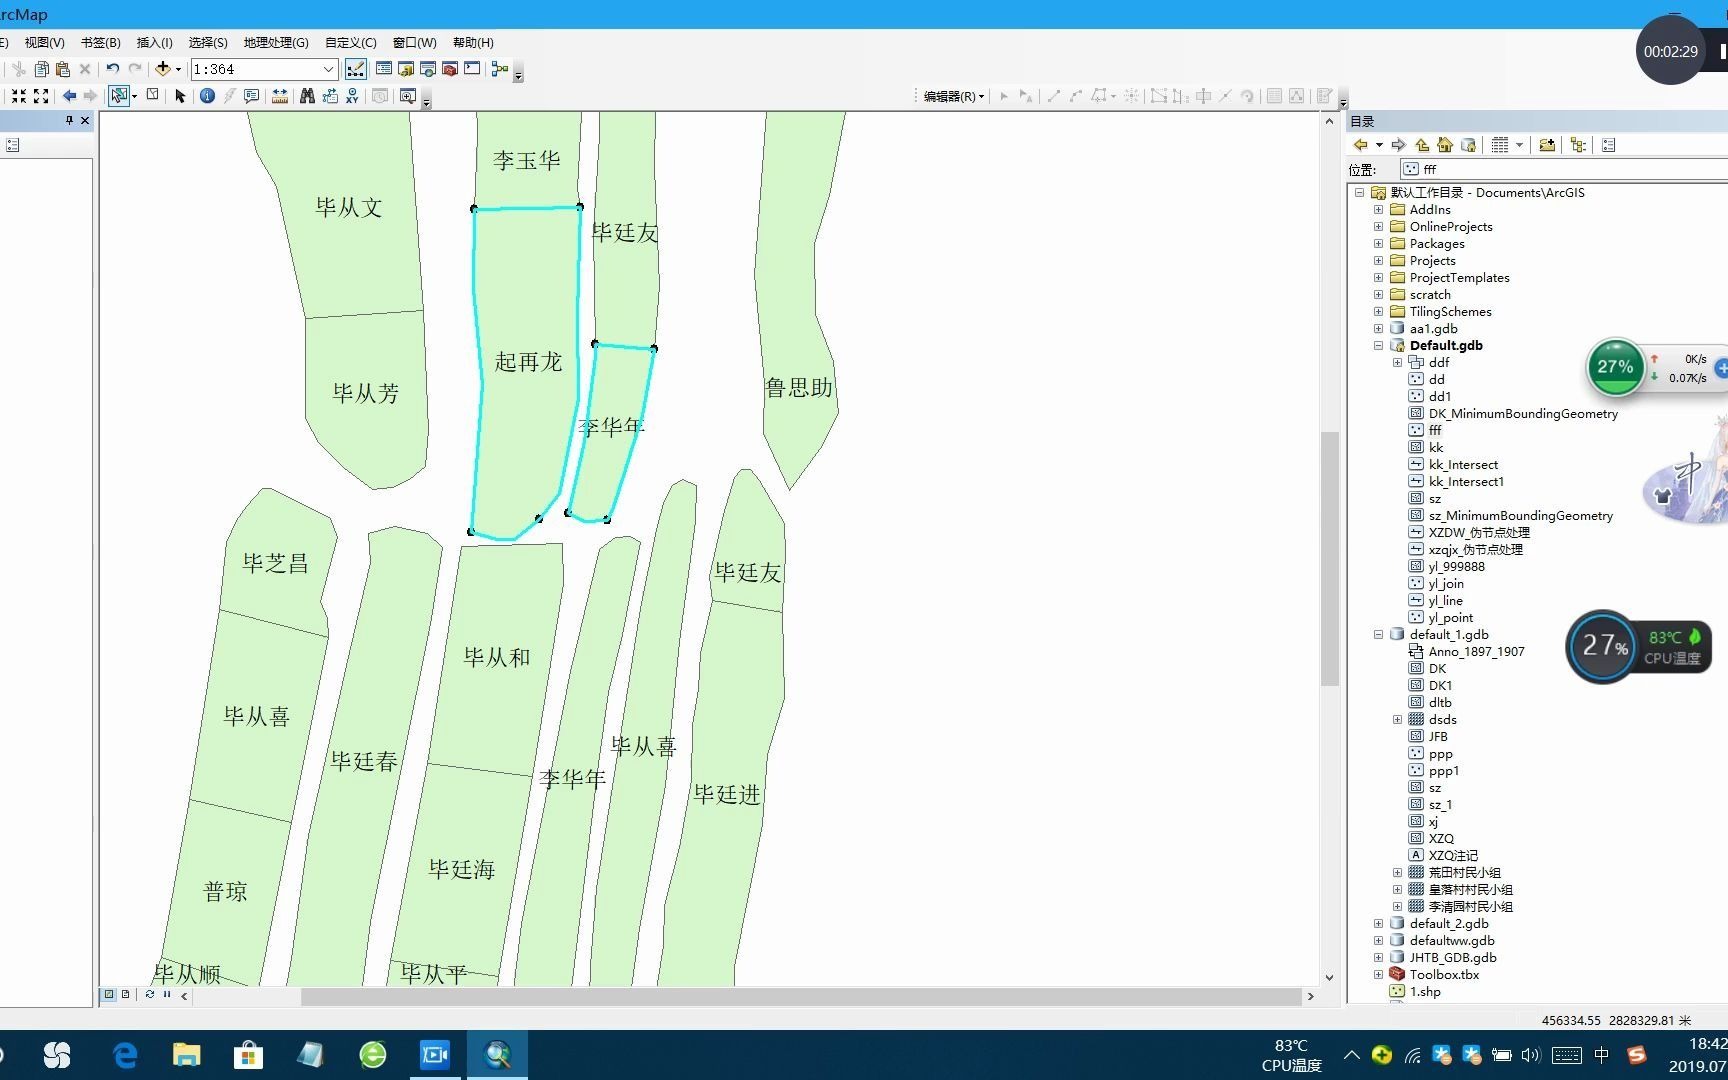The height and width of the screenshot is (1080, 1728).
Task: Toggle the Catalog contents view mode
Action: 1501,145
